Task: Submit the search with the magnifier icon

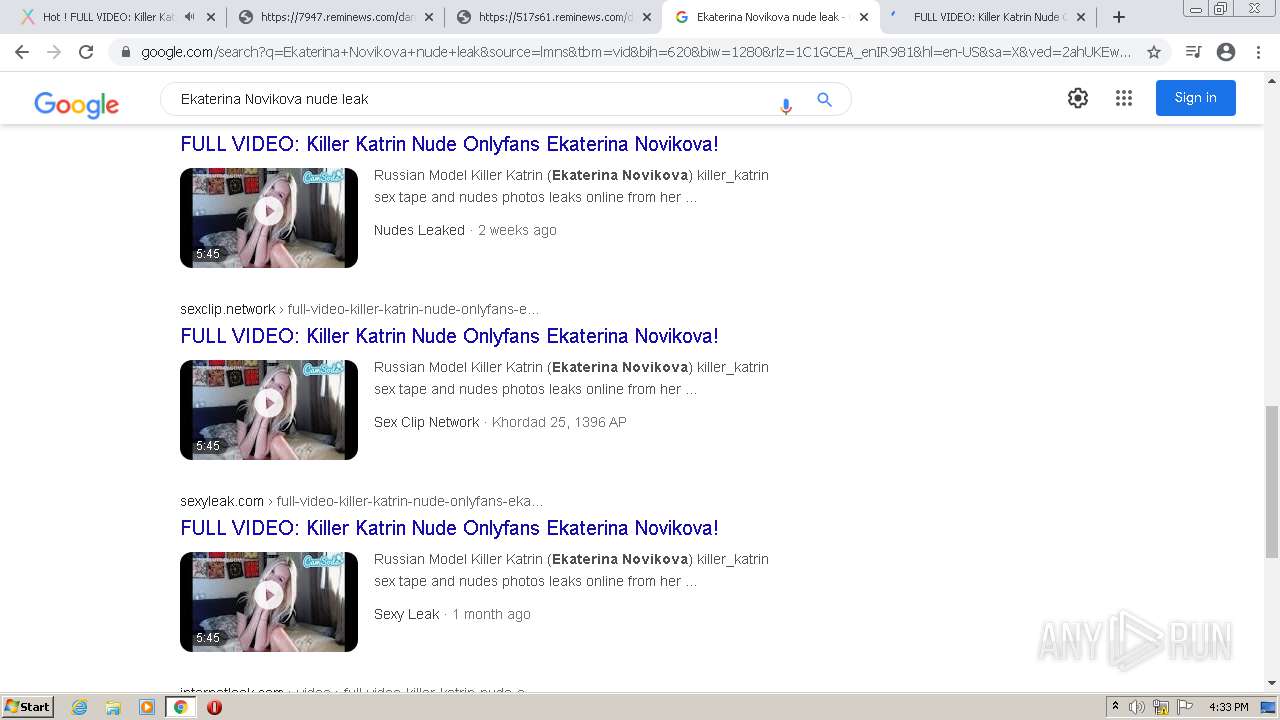Action: pos(824,99)
